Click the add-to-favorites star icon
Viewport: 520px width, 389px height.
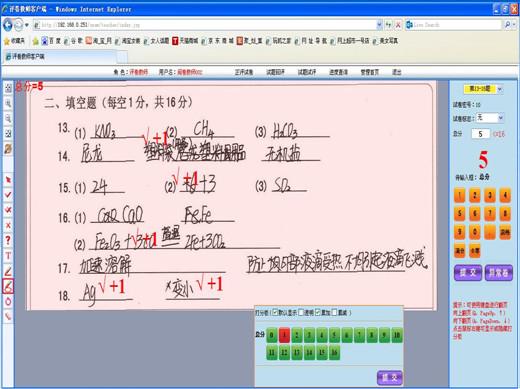[35, 41]
